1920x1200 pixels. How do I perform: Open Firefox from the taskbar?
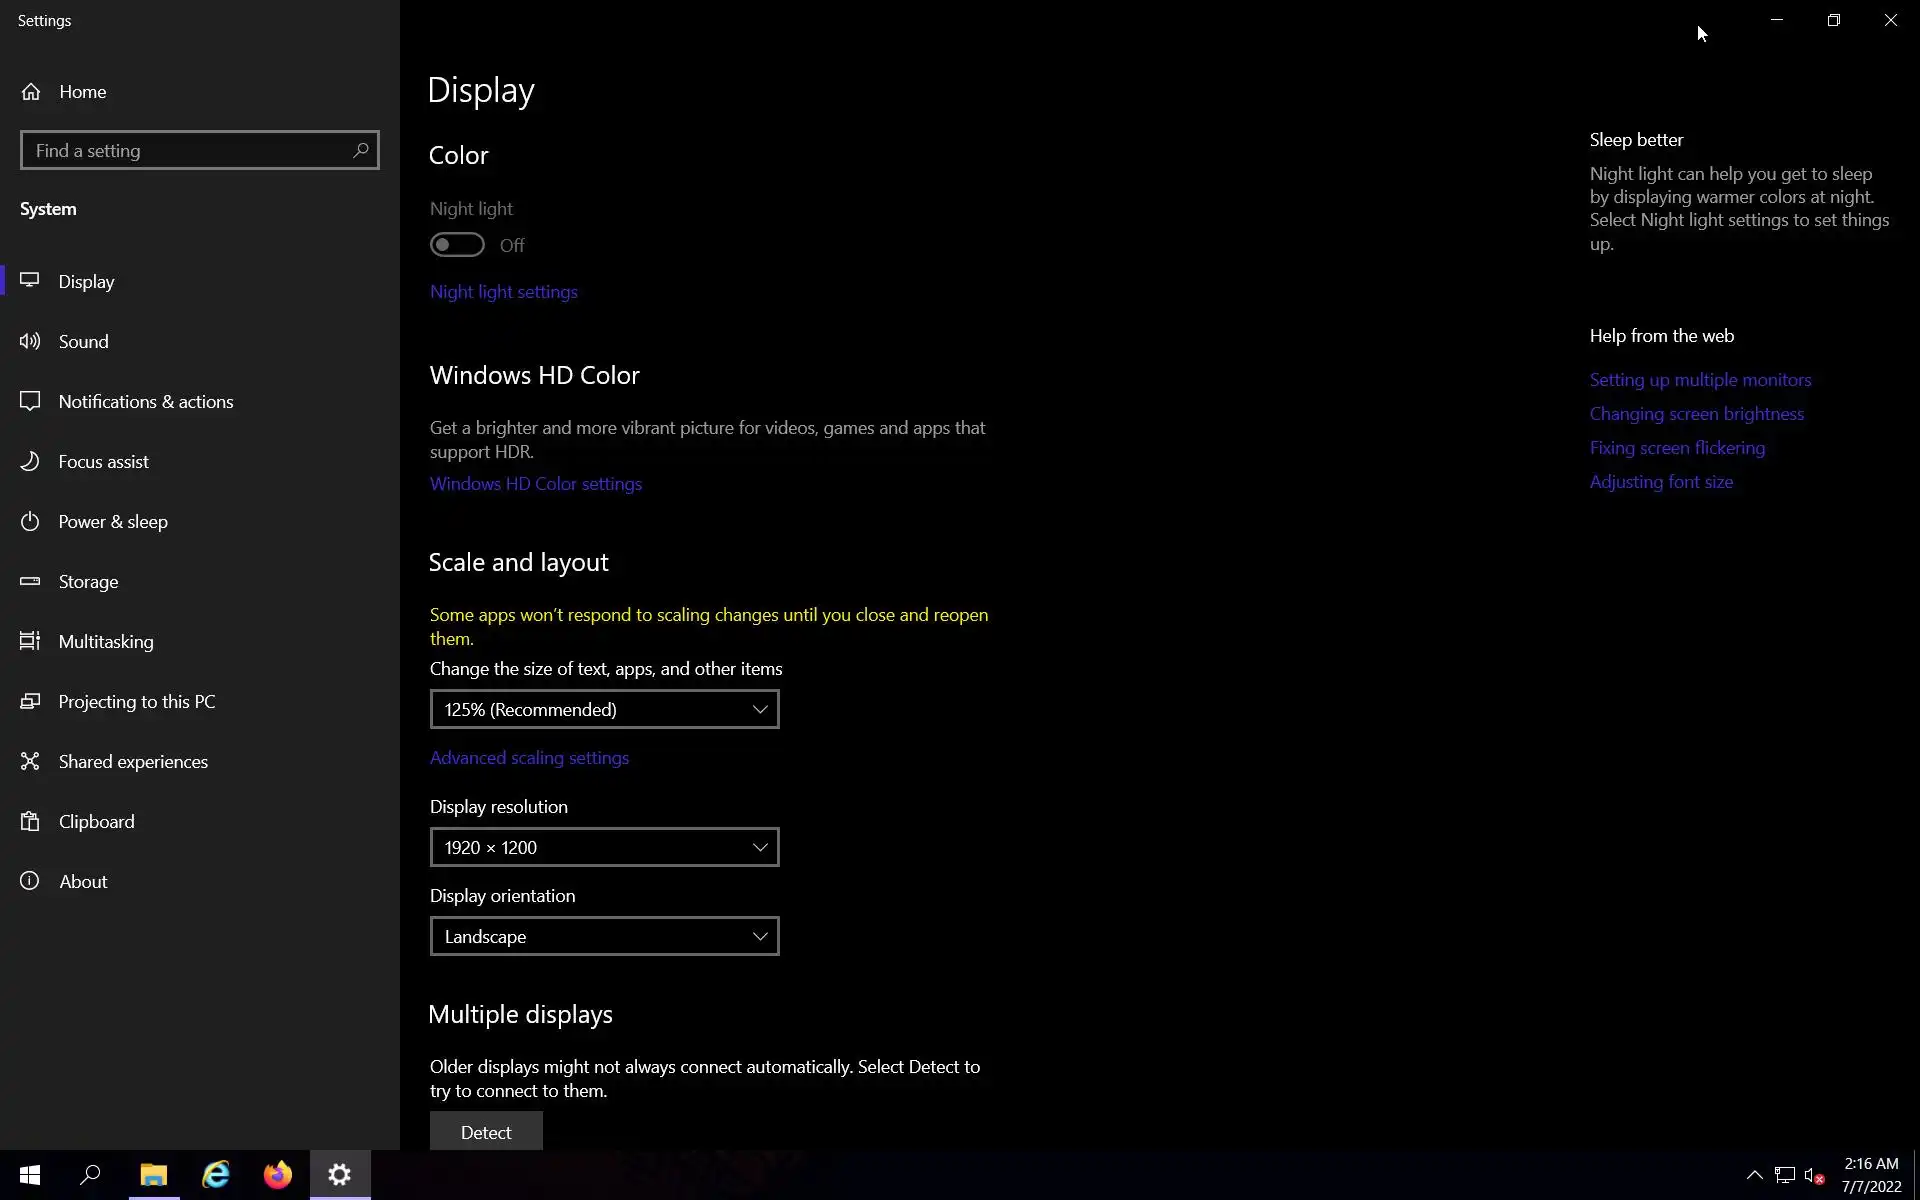(x=278, y=1174)
